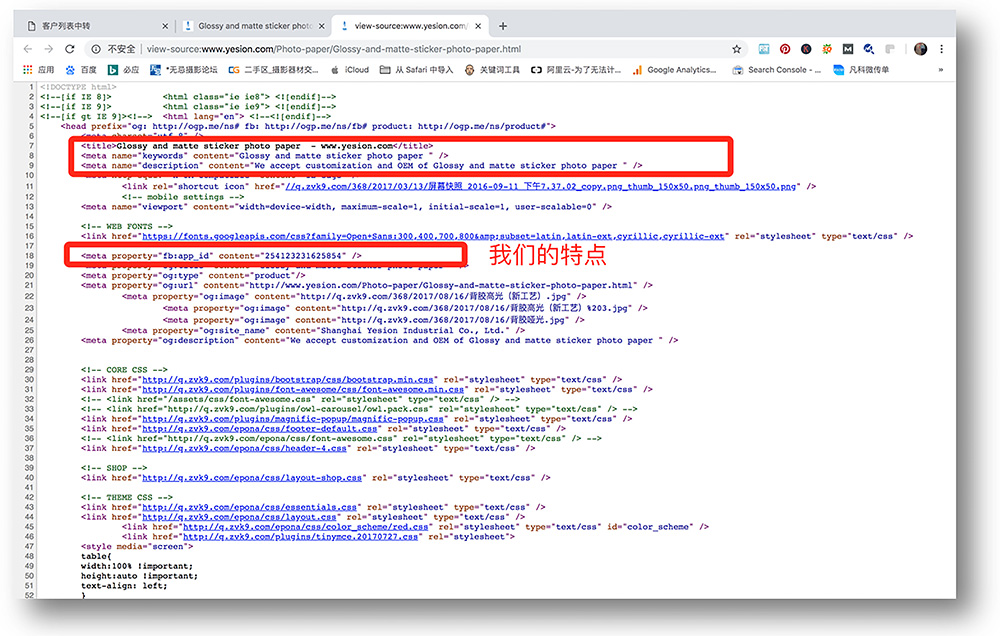Open the iCloud bookmark
Screen dimensions: 1000x636
[349, 70]
